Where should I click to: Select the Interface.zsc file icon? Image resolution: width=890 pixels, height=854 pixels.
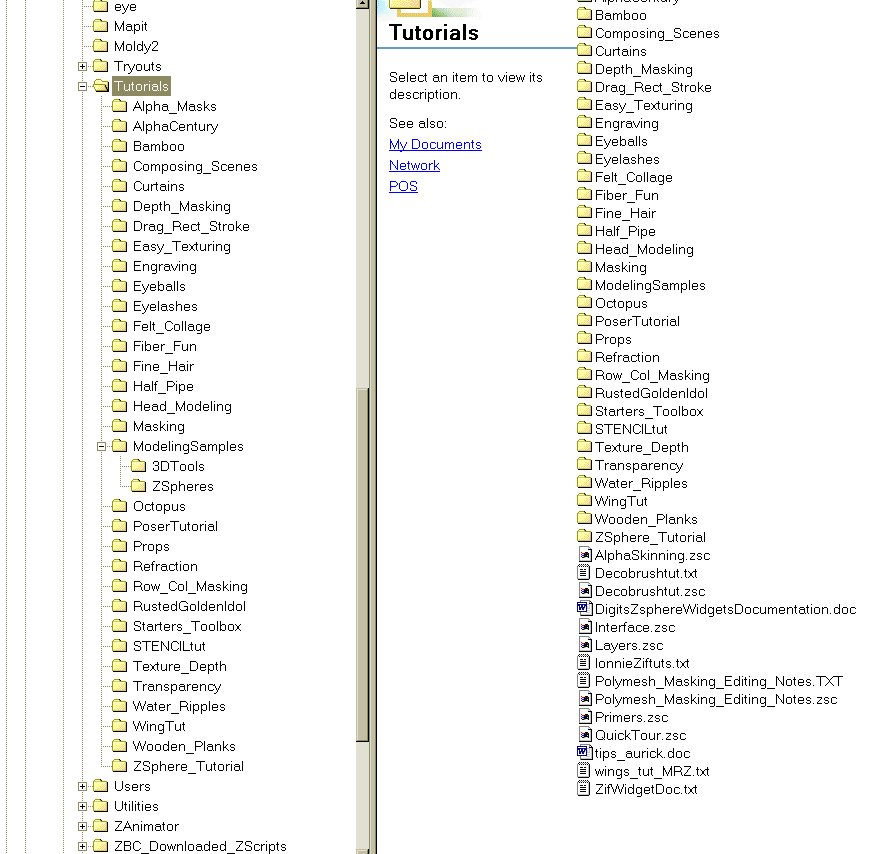pyautogui.click(x=585, y=627)
